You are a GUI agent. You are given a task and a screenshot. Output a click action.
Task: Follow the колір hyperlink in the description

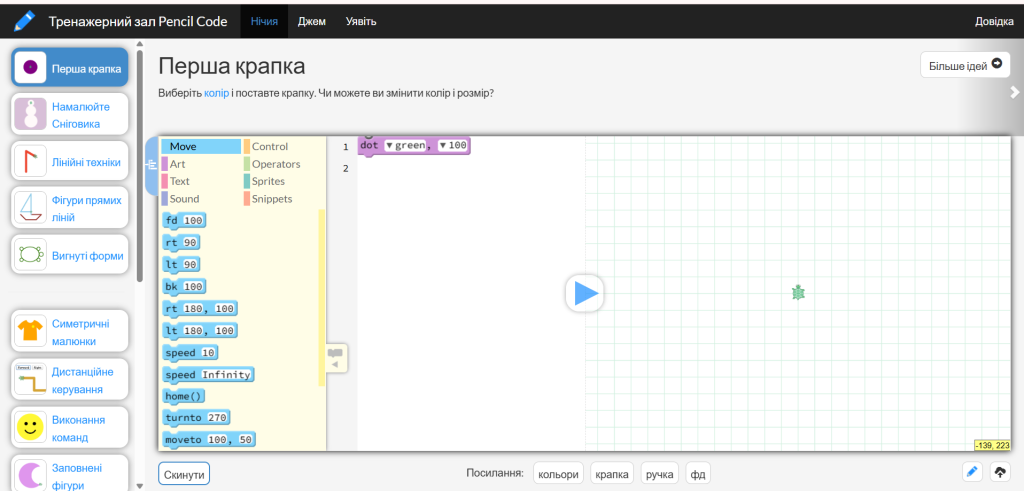pos(216,93)
